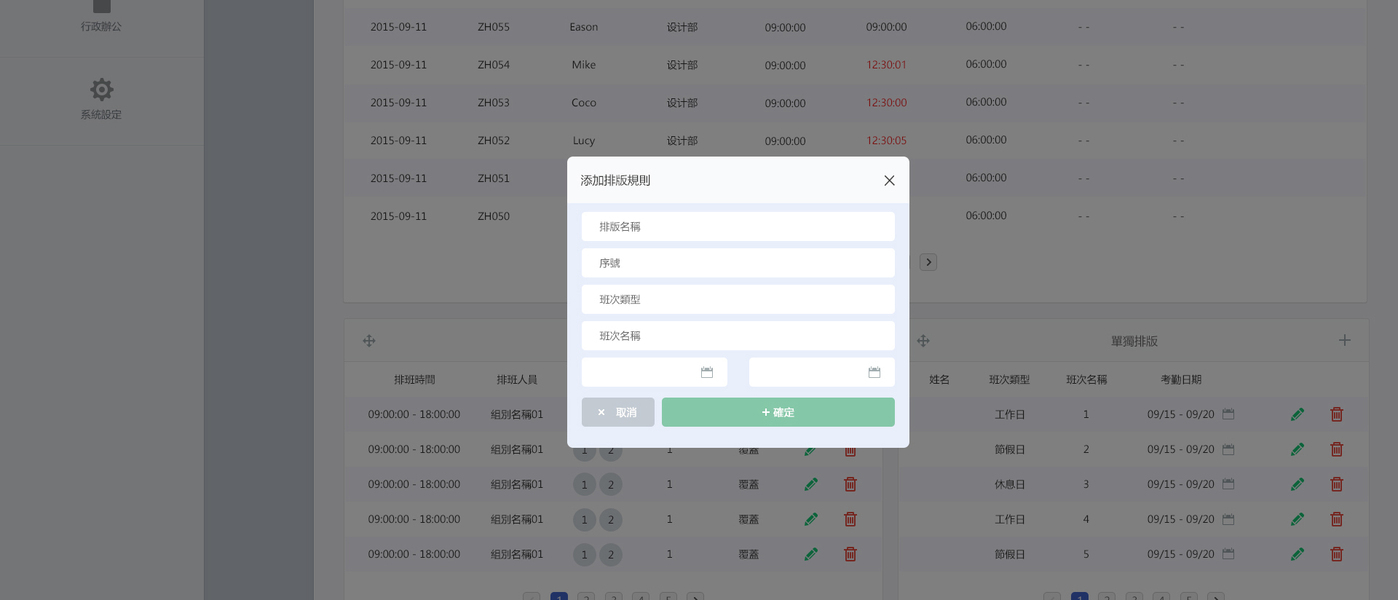1398x600 pixels.
Task: Click the 取消 cancel button
Action: click(x=618, y=412)
